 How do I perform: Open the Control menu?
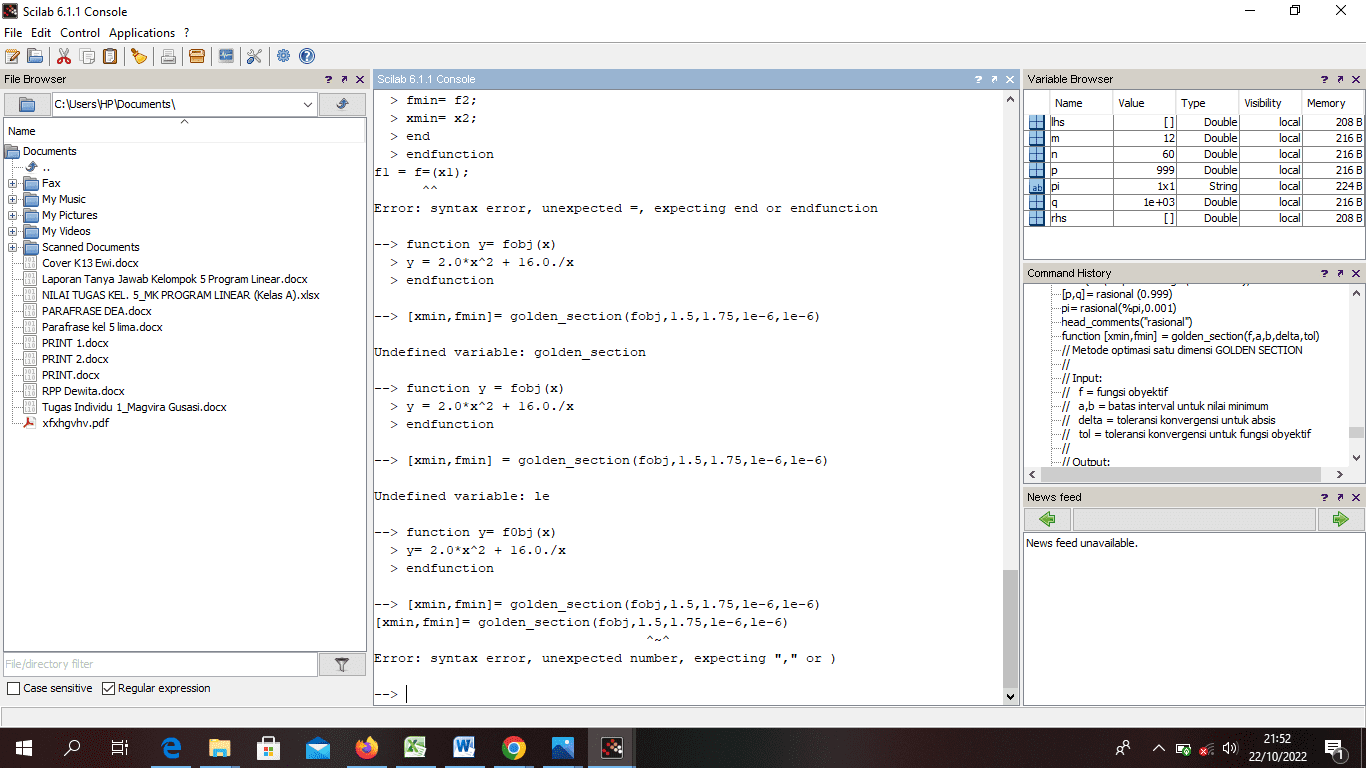click(80, 33)
